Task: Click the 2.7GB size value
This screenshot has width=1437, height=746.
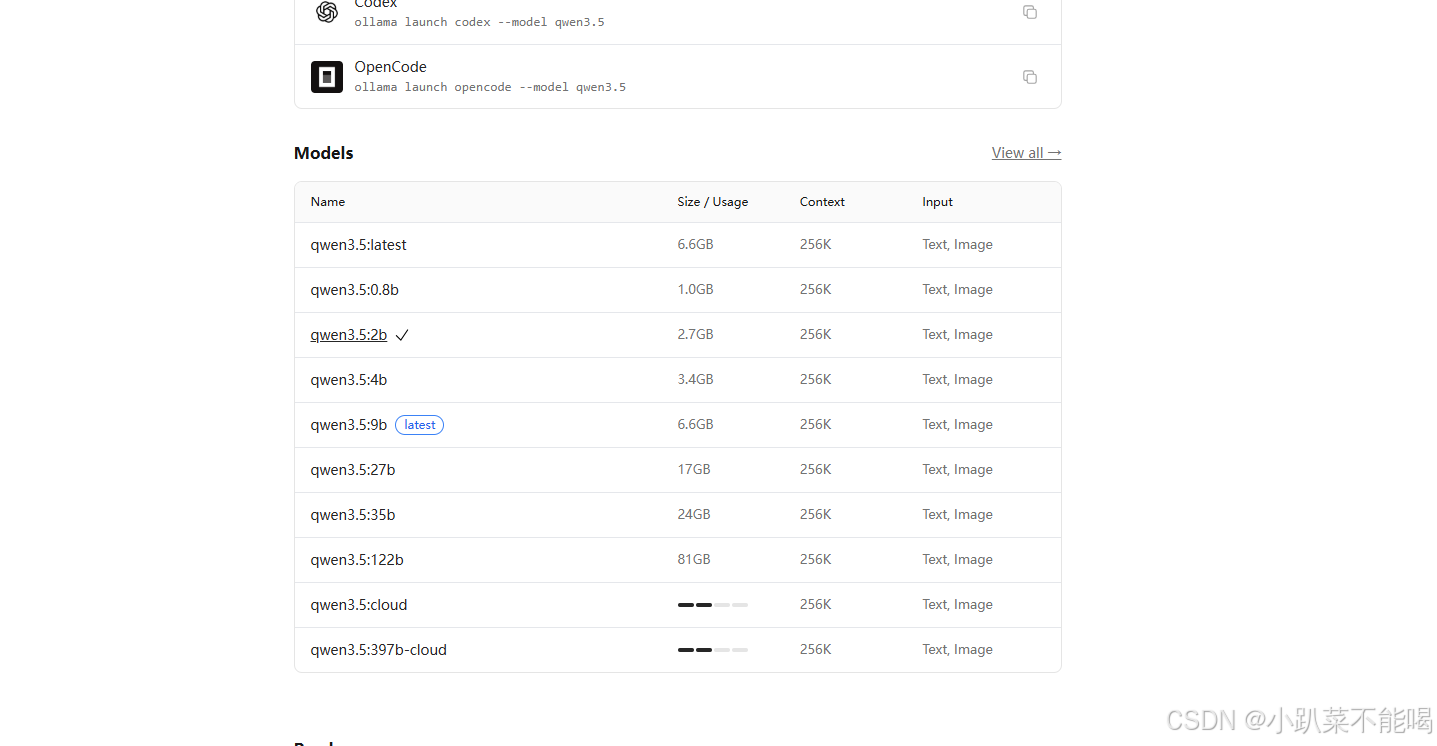Action: tap(696, 335)
